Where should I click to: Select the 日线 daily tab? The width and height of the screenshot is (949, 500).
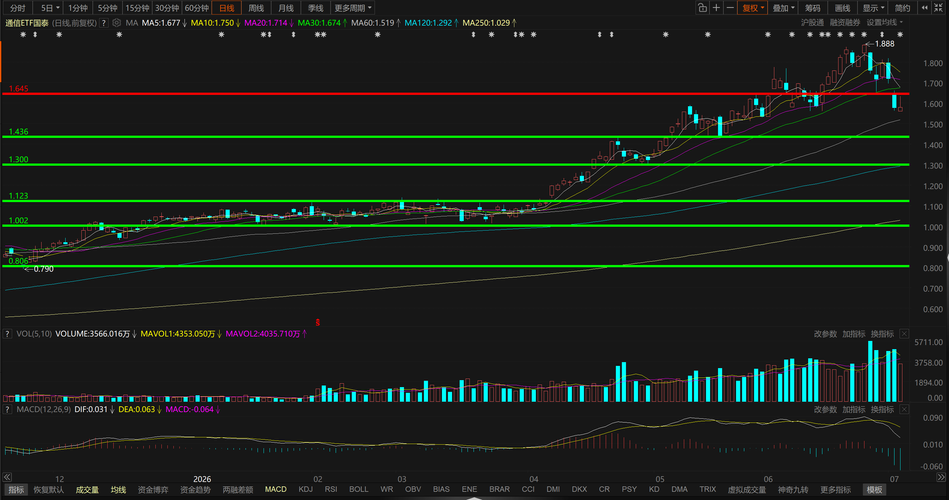[226, 8]
